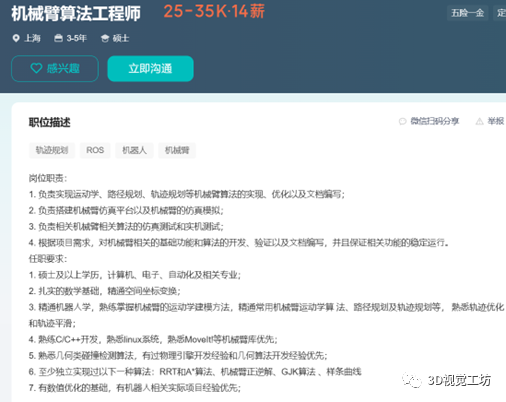Click the chat bubble icon beside 微信扫码分享
The height and width of the screenshot is (402, 506).
coord(403,121)
